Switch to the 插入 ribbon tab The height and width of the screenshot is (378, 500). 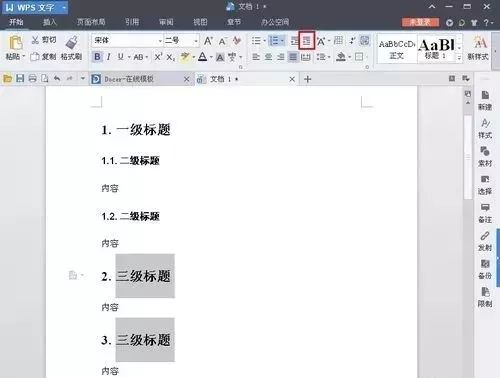(x=50, y=22)
